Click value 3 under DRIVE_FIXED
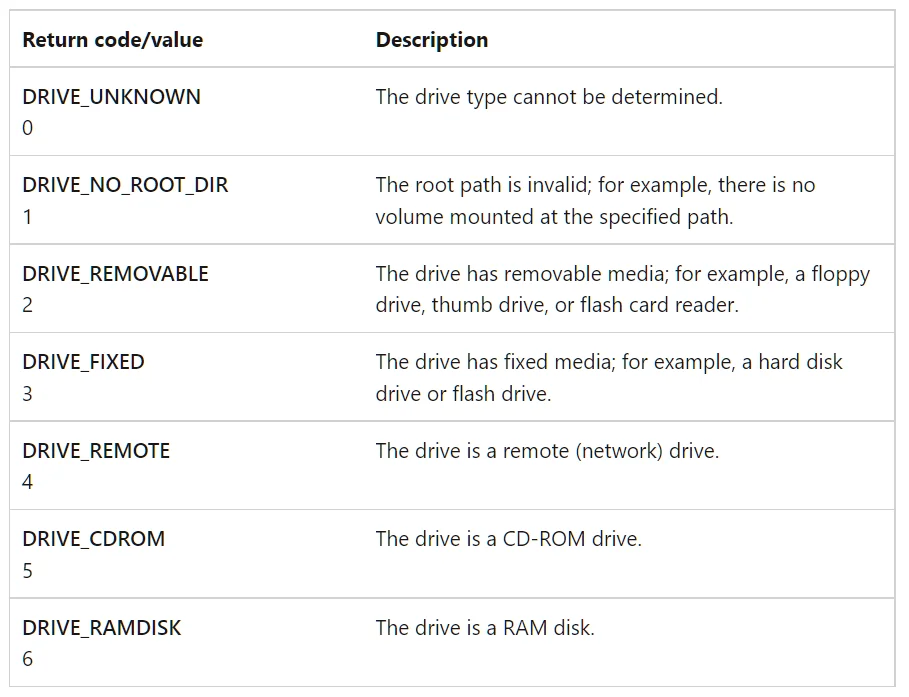 point(27,394)
